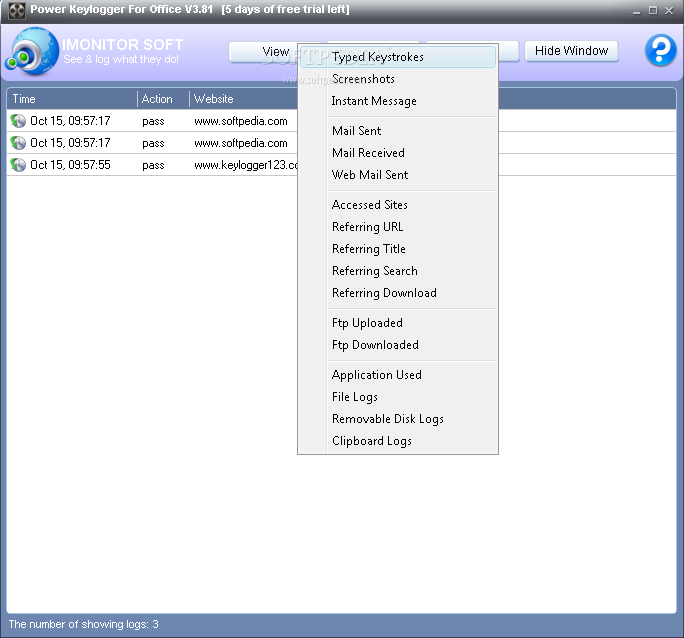Sort by the Action column header

click(x=163, y=99)
